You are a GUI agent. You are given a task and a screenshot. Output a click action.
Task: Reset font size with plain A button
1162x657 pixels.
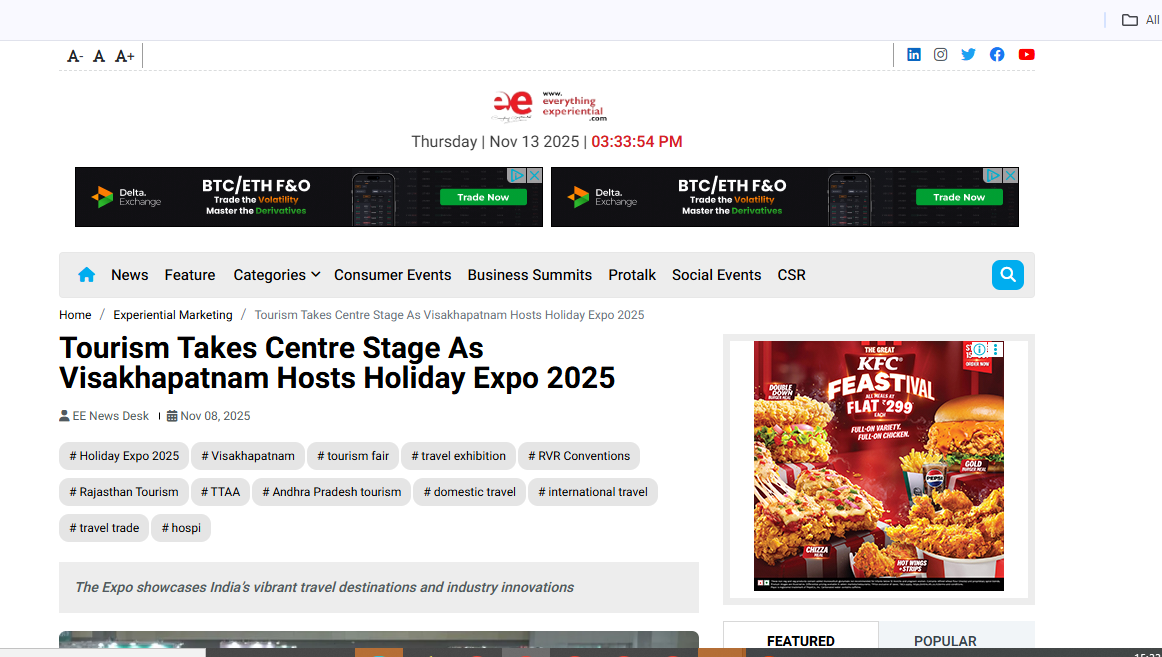coord(99,56)
